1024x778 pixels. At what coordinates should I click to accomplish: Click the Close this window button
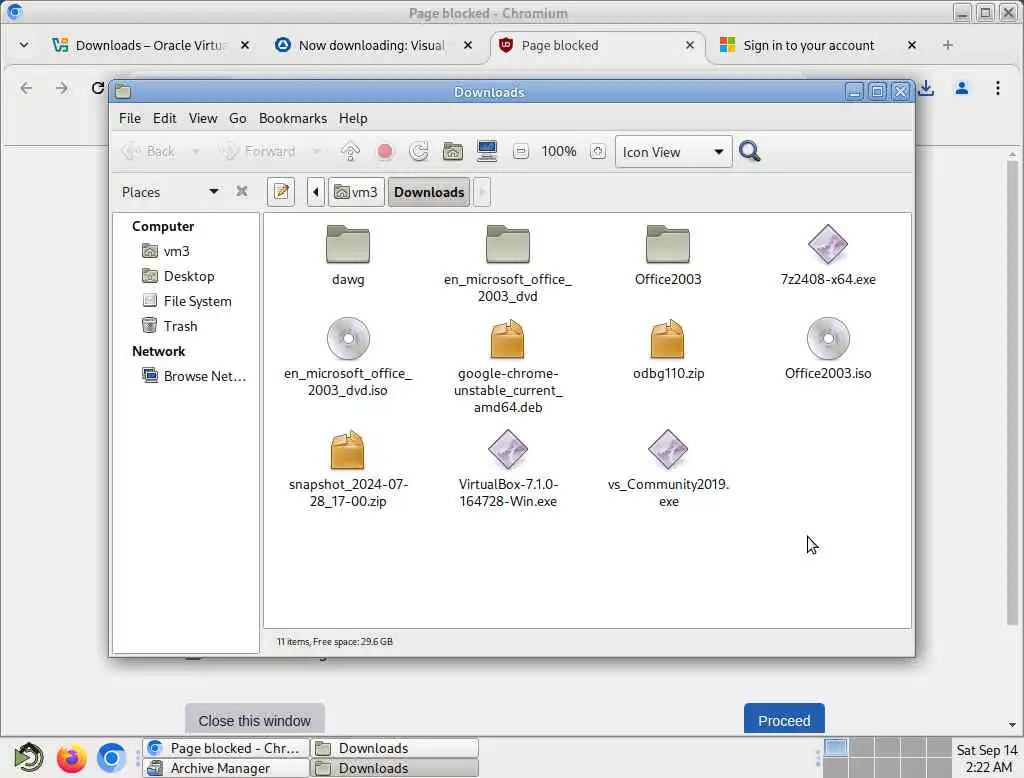coord(255,720)
